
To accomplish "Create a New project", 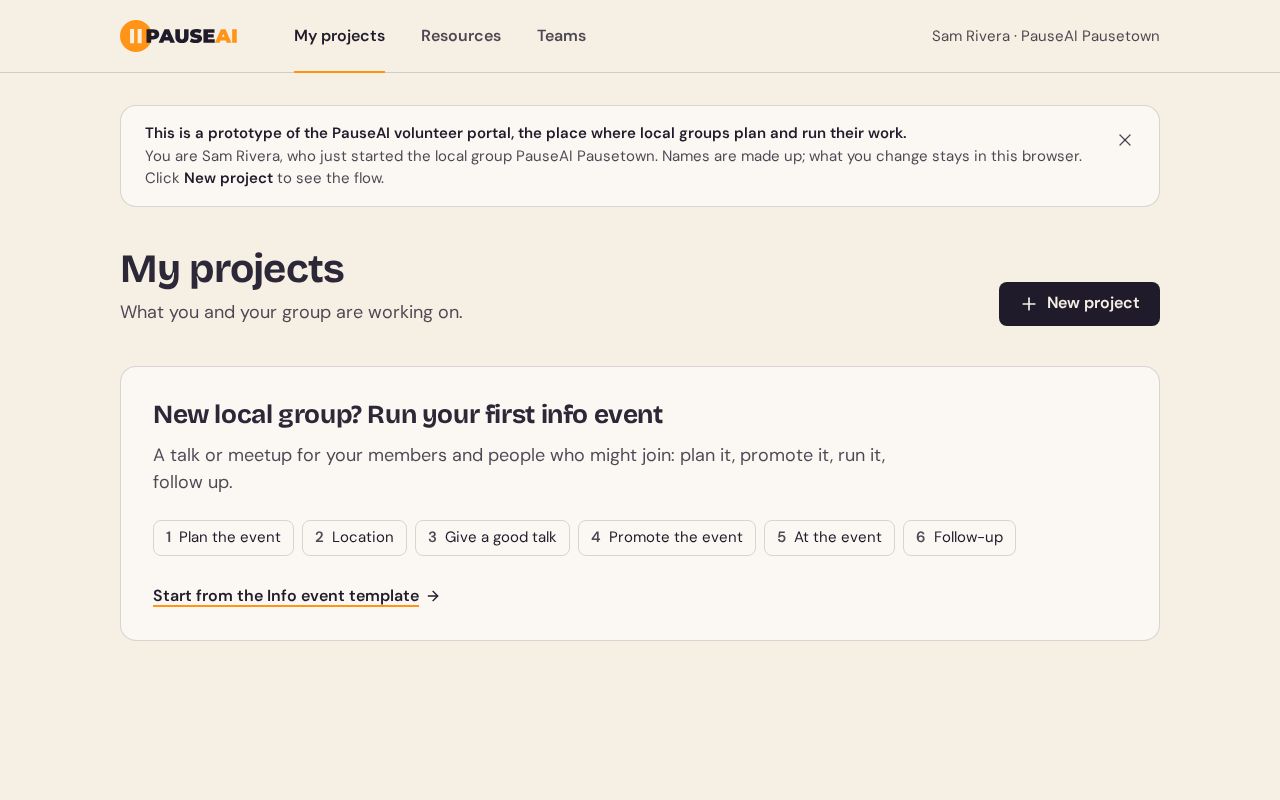I will point(1079,304).
